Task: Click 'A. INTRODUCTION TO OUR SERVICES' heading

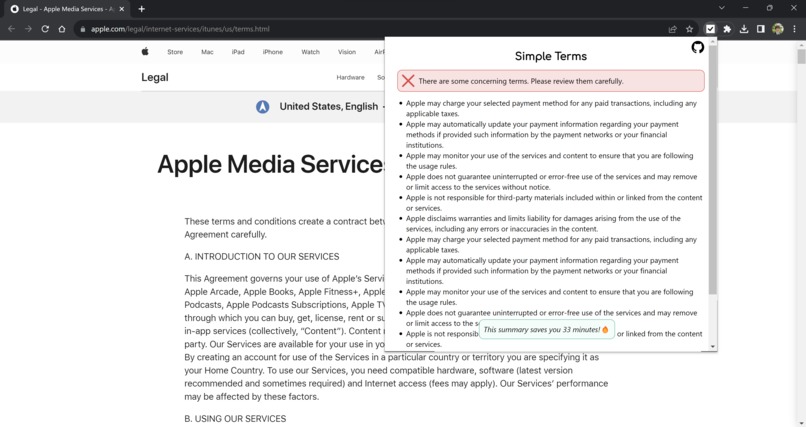Action: (262, 256)
